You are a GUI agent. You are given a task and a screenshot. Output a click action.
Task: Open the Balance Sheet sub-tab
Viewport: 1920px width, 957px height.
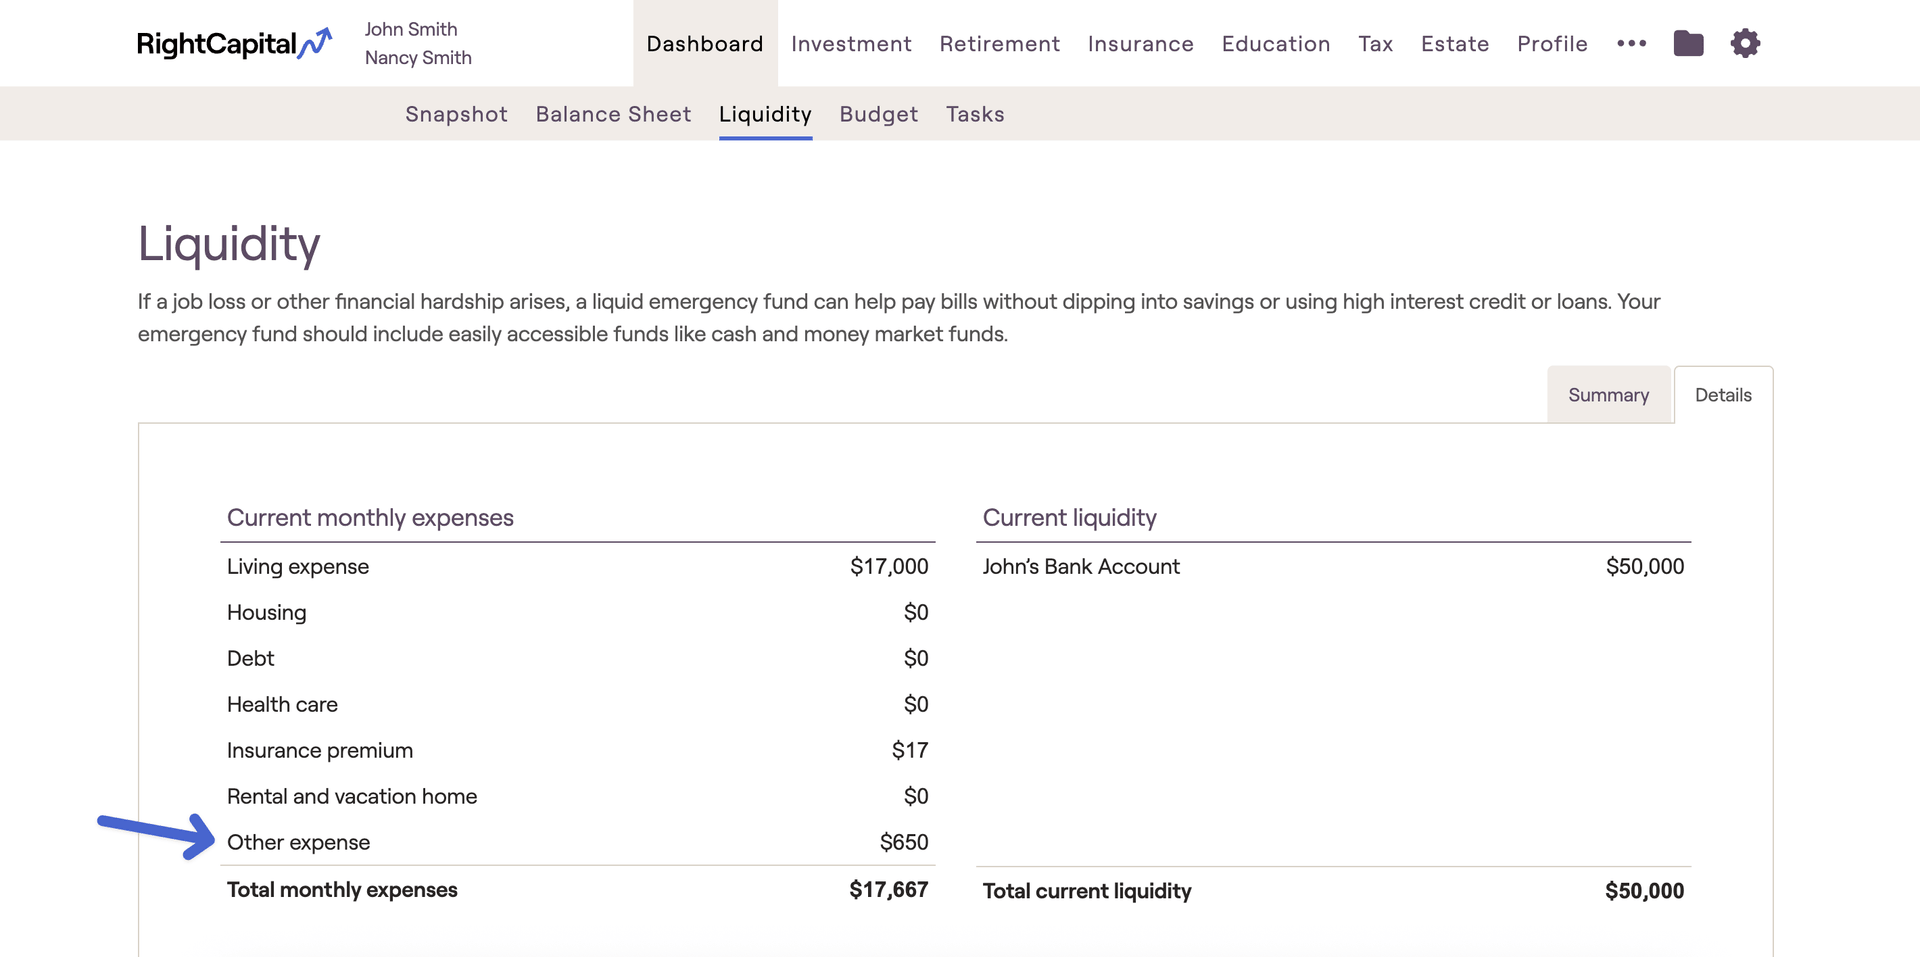click(613, 114)
